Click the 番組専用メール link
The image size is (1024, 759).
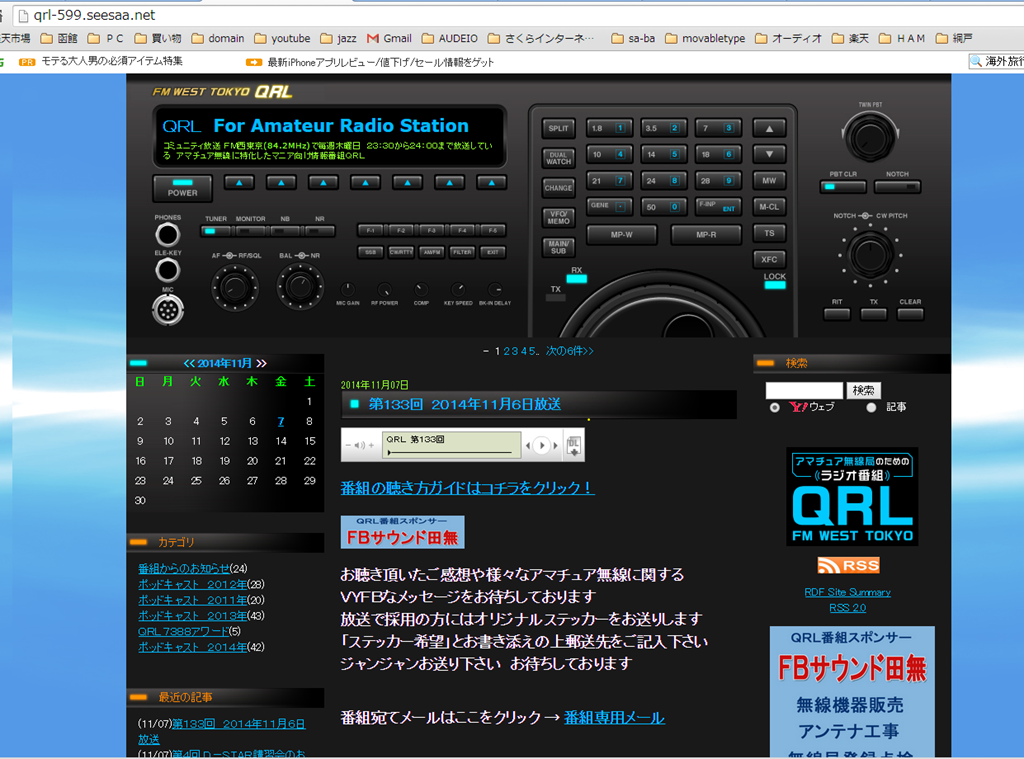point(614,718)
